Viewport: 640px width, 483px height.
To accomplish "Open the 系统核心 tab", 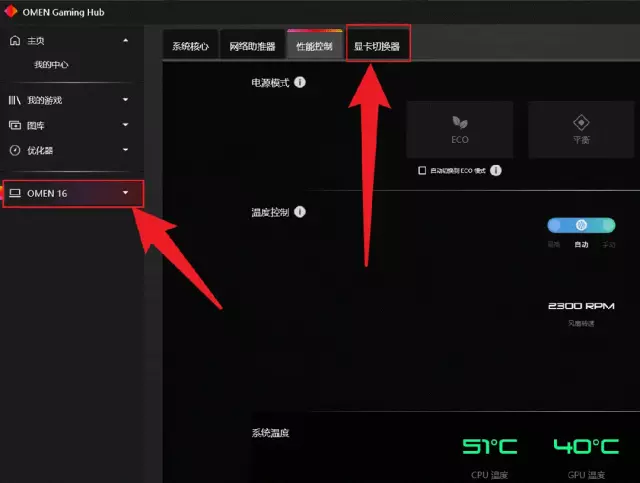I will click(x=190, y=45).
